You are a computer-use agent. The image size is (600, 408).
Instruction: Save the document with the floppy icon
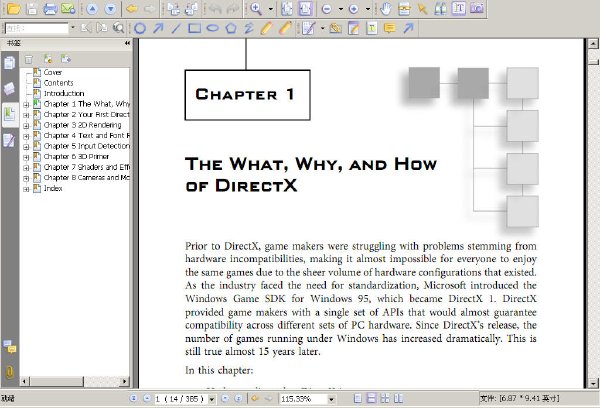click(32, 8)
